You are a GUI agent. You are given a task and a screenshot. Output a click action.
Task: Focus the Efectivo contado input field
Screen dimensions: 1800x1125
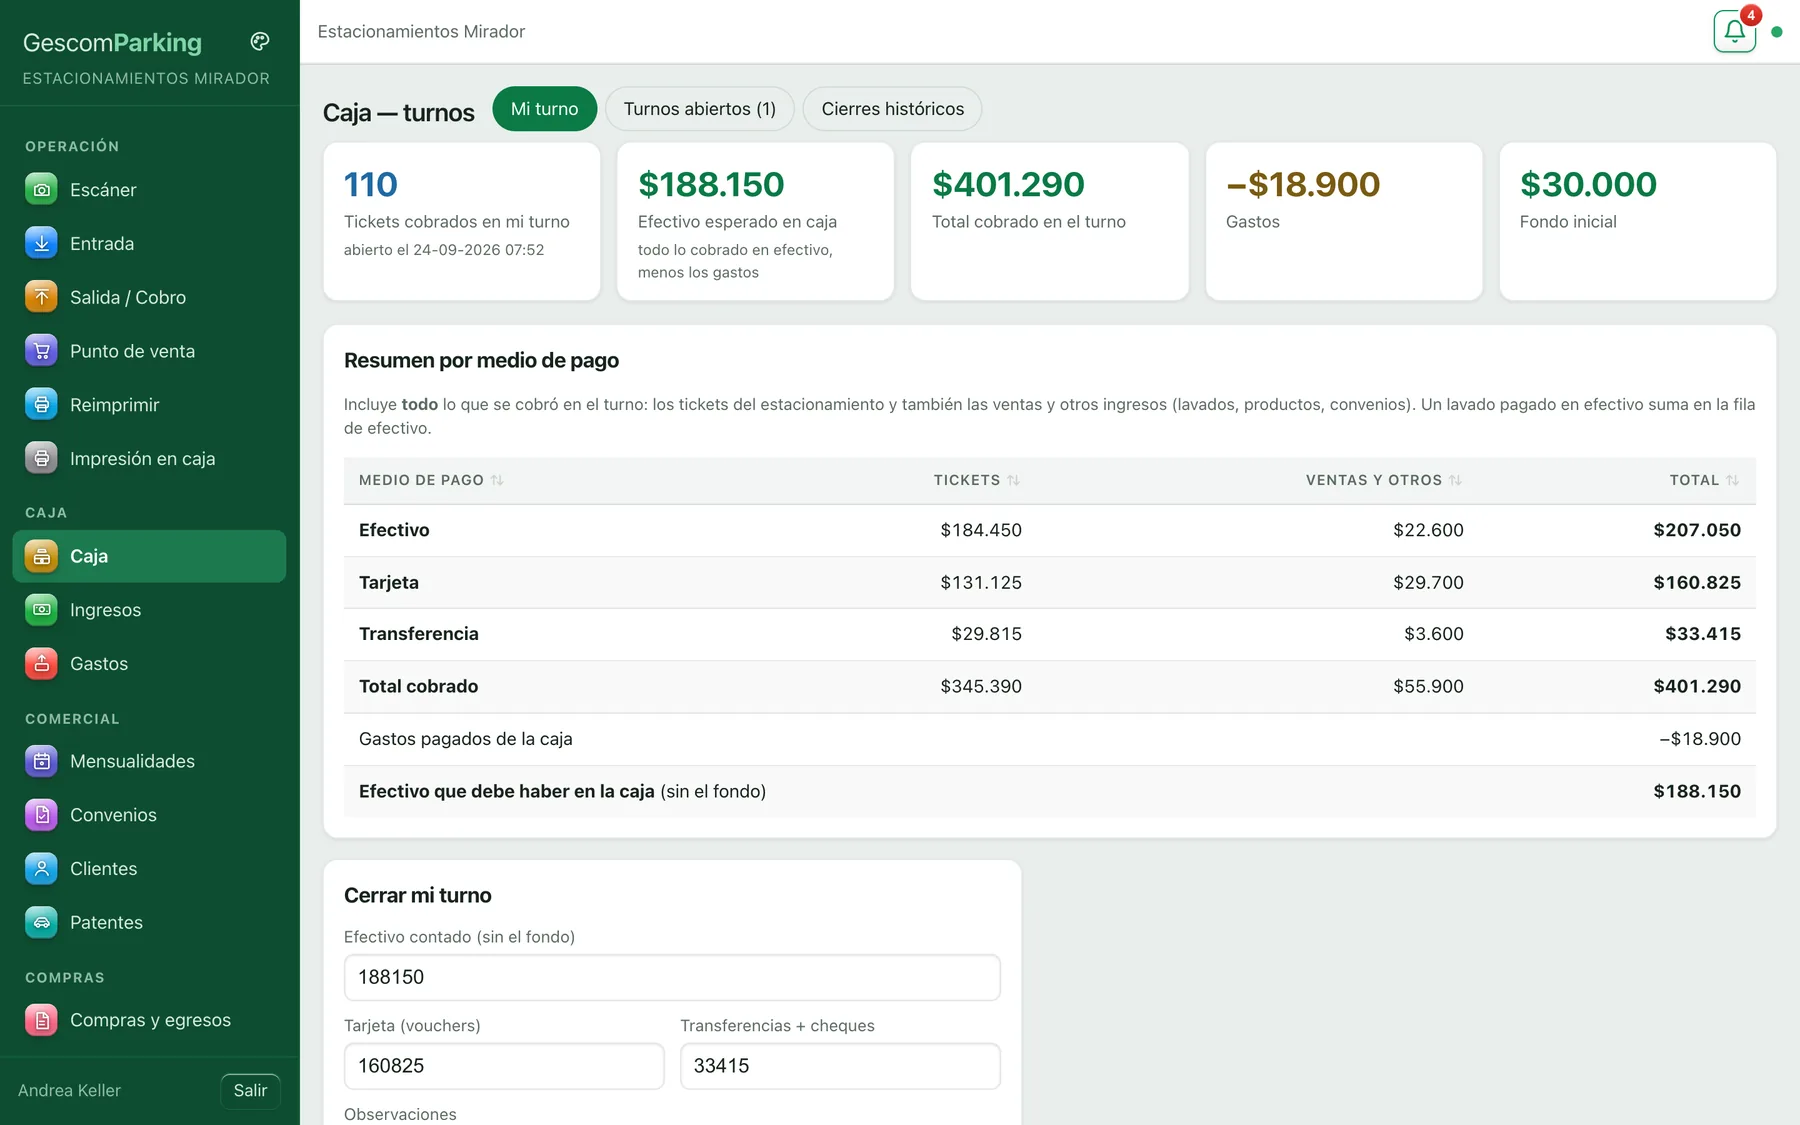[672, 977]
